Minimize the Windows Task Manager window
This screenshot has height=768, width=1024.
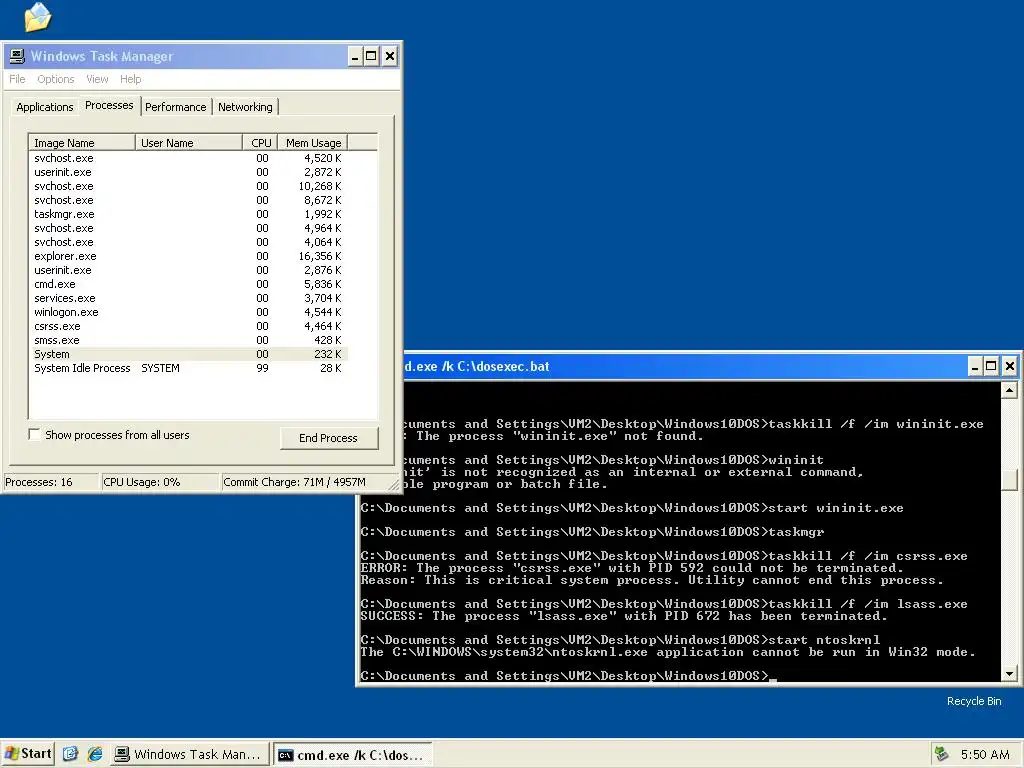click(355, 56)
